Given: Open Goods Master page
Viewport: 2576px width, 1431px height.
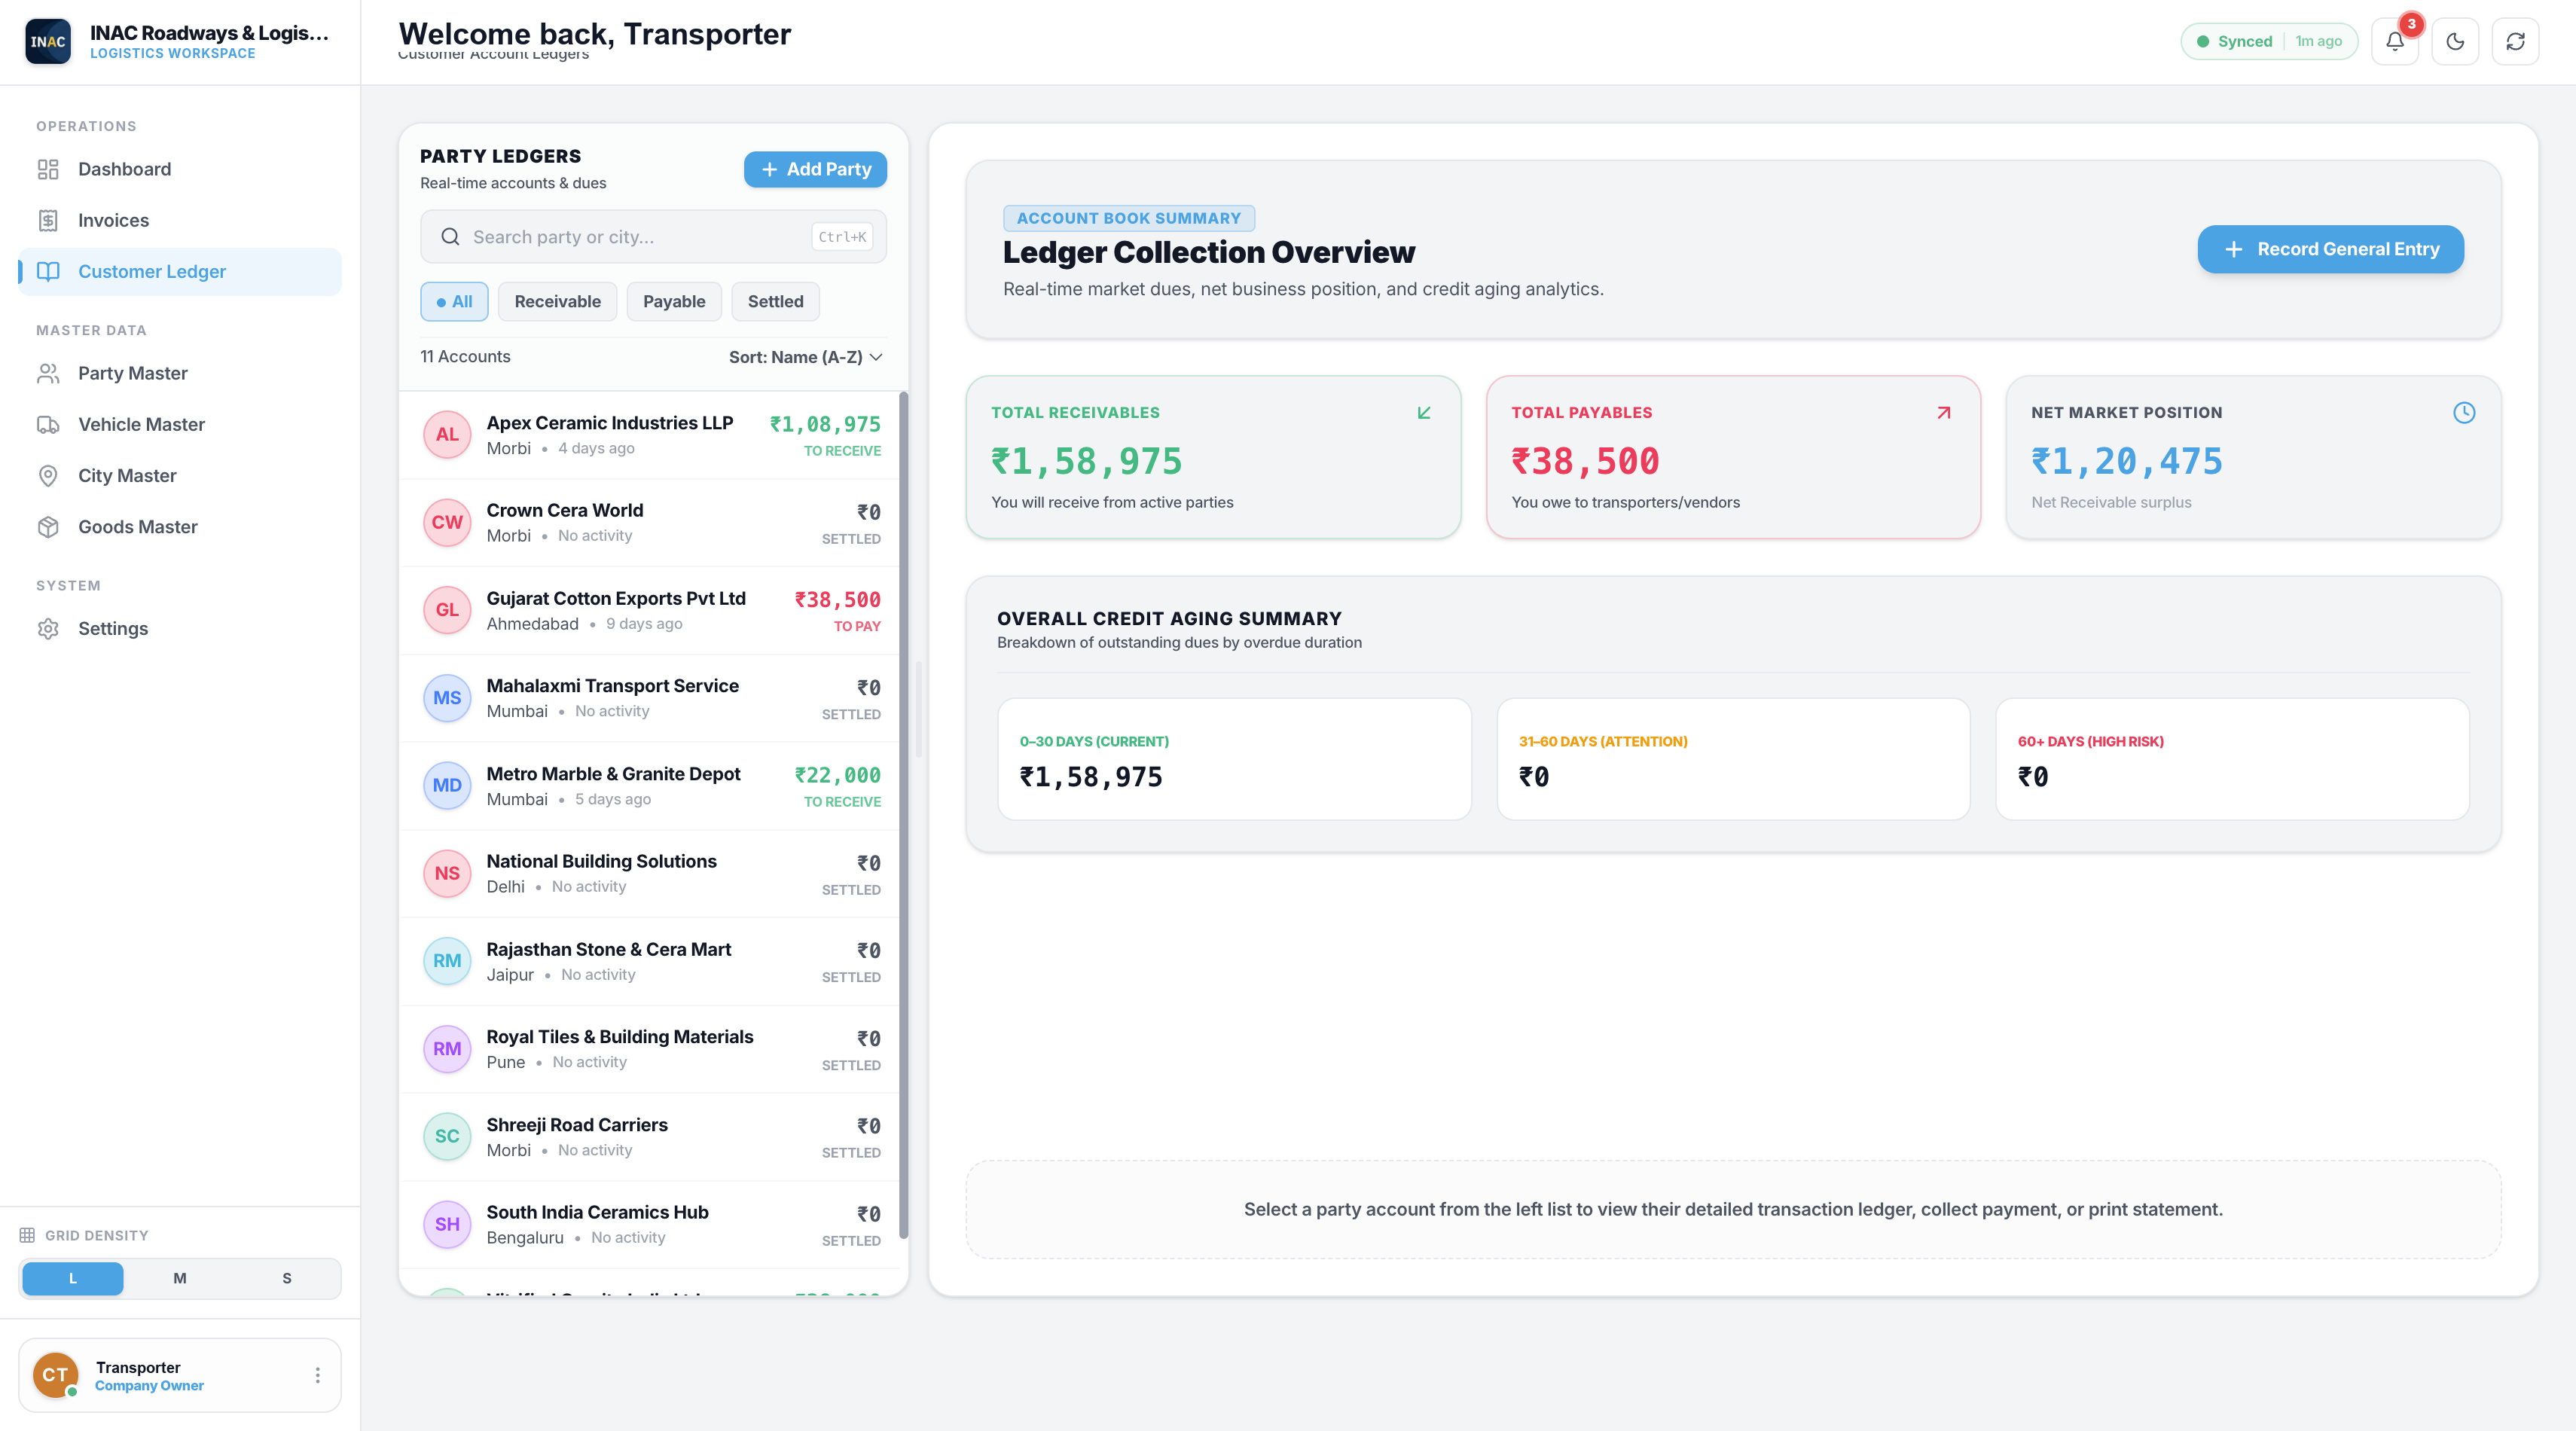Looking at the screenshot, I should point(180,526).
